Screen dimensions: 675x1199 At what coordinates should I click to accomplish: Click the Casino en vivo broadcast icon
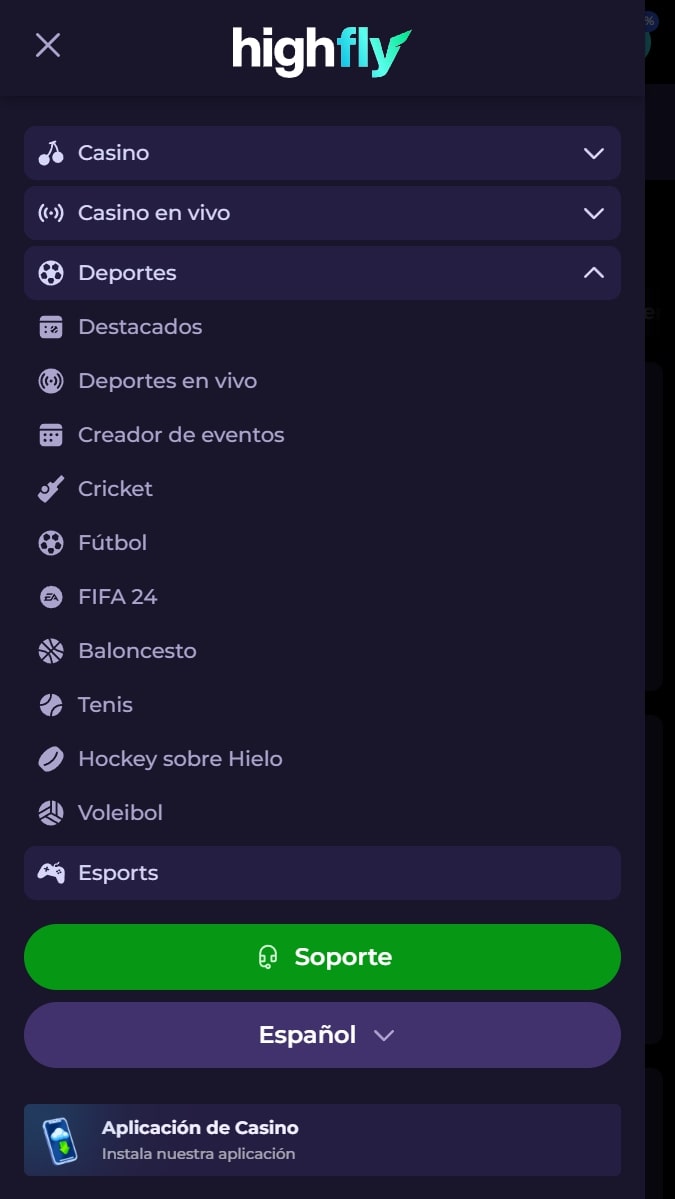(50, 213)
